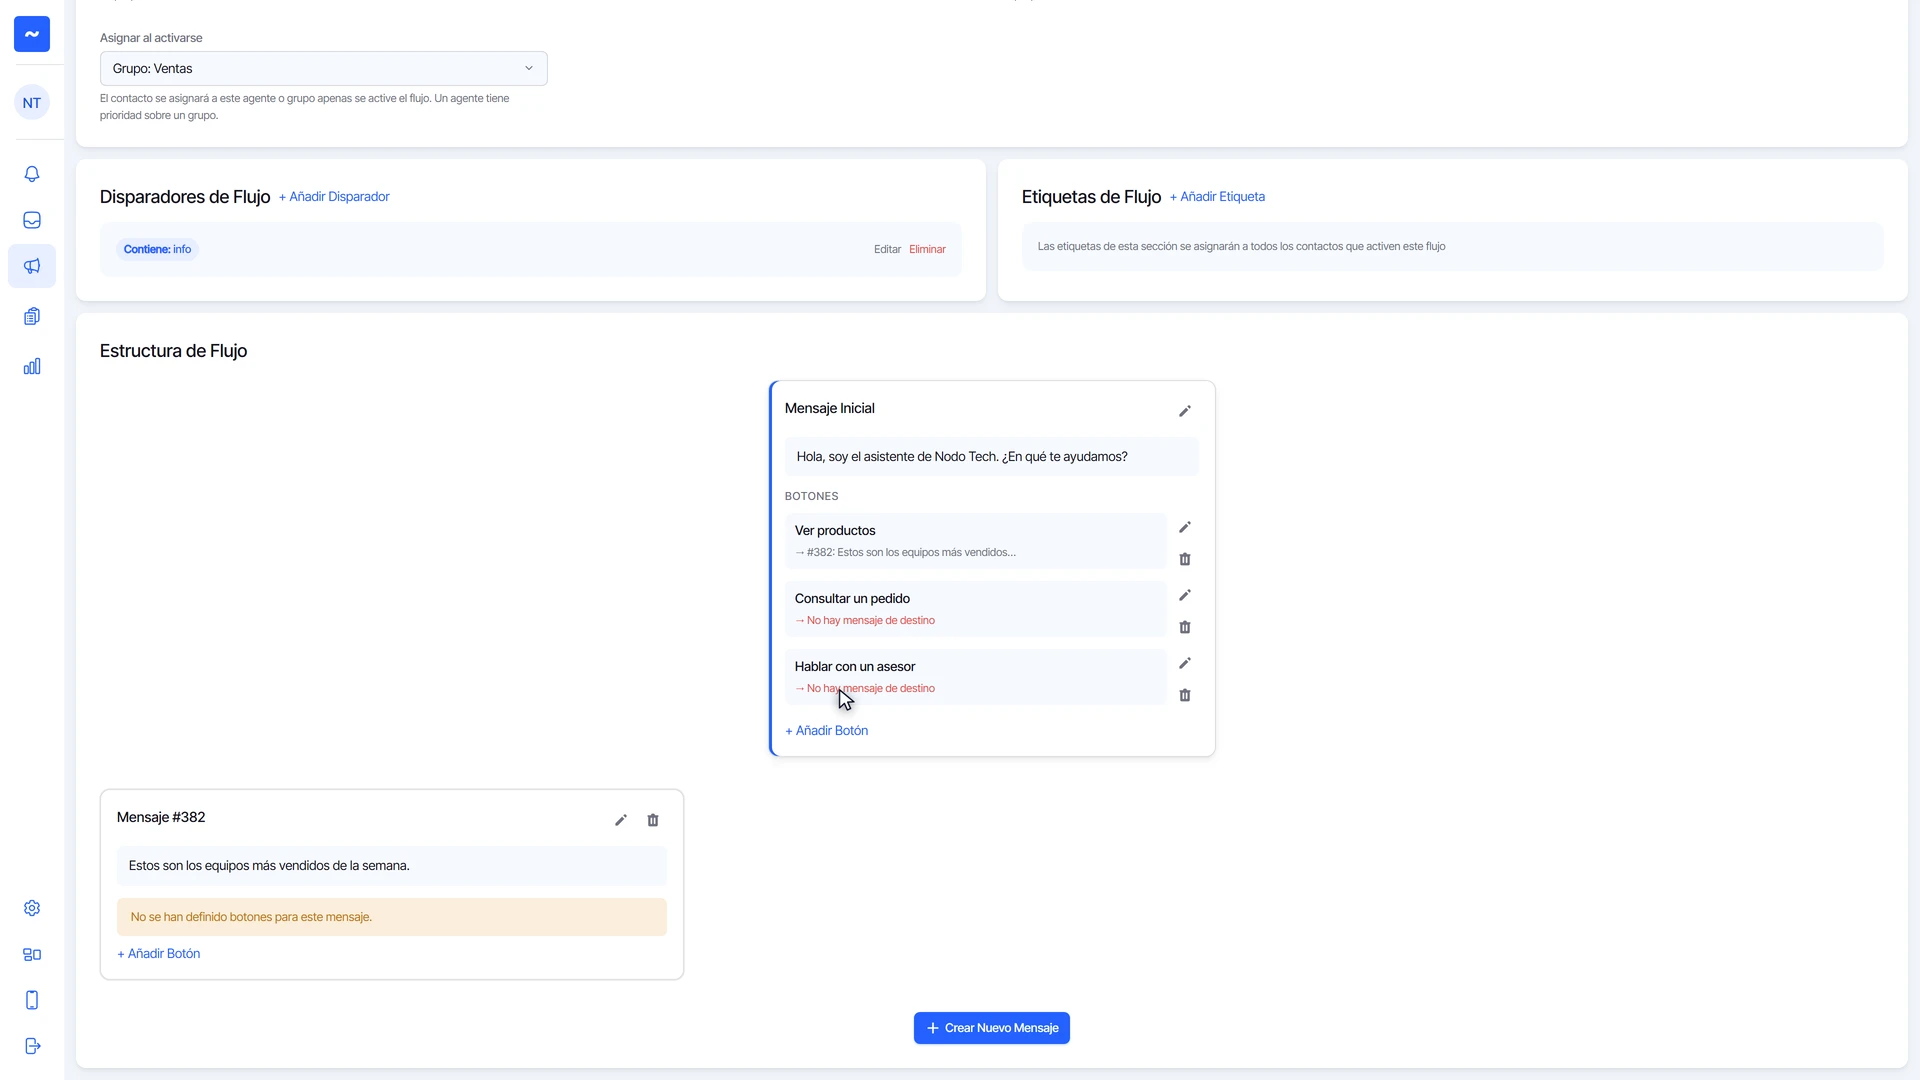Viewport: 1920px width, 1080px height.
Task: Open the Grupo: Ventas dropdown
Action: [324, 69]
